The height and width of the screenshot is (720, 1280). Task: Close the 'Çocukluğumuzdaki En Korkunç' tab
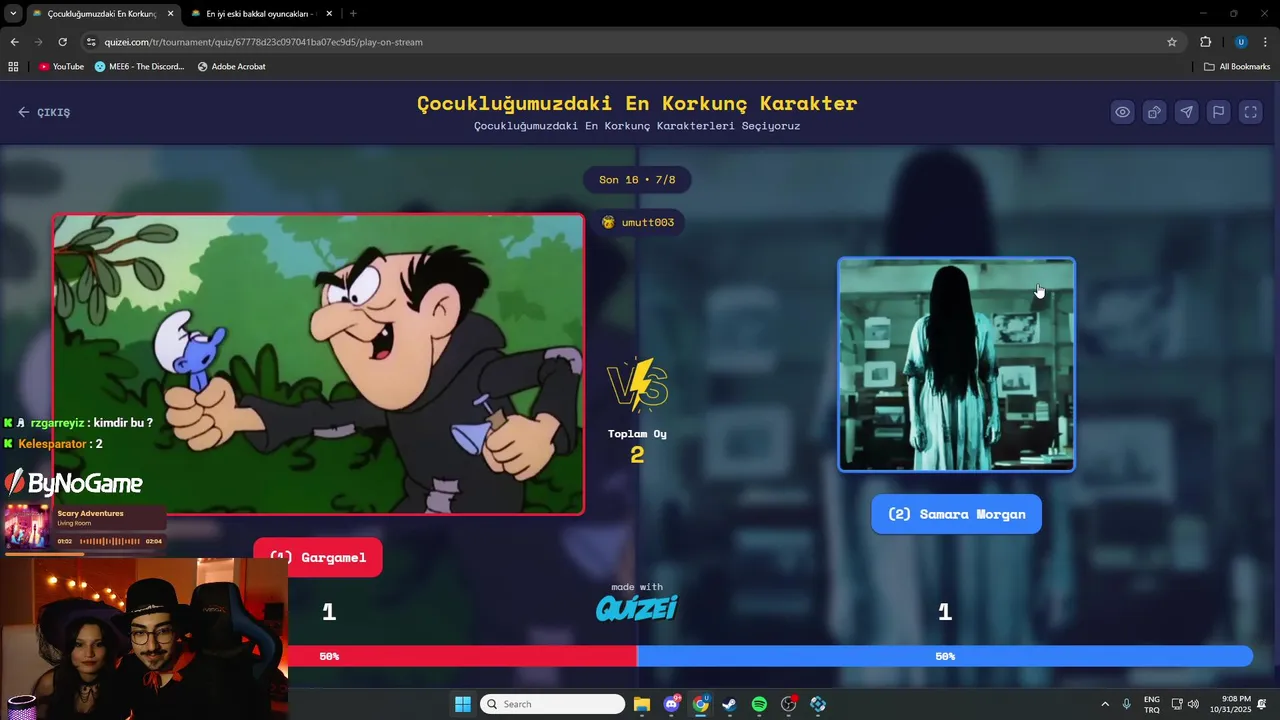(170, 14)
